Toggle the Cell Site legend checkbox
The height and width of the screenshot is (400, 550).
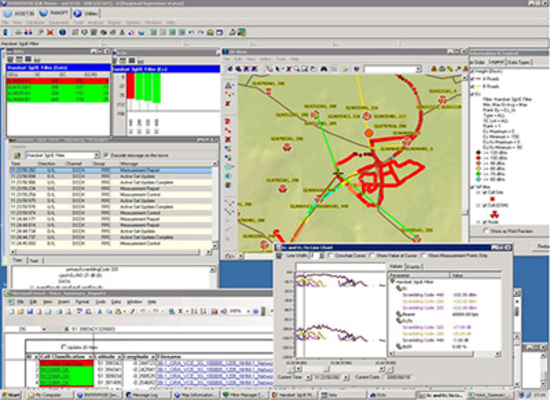[x=485, y=192]
